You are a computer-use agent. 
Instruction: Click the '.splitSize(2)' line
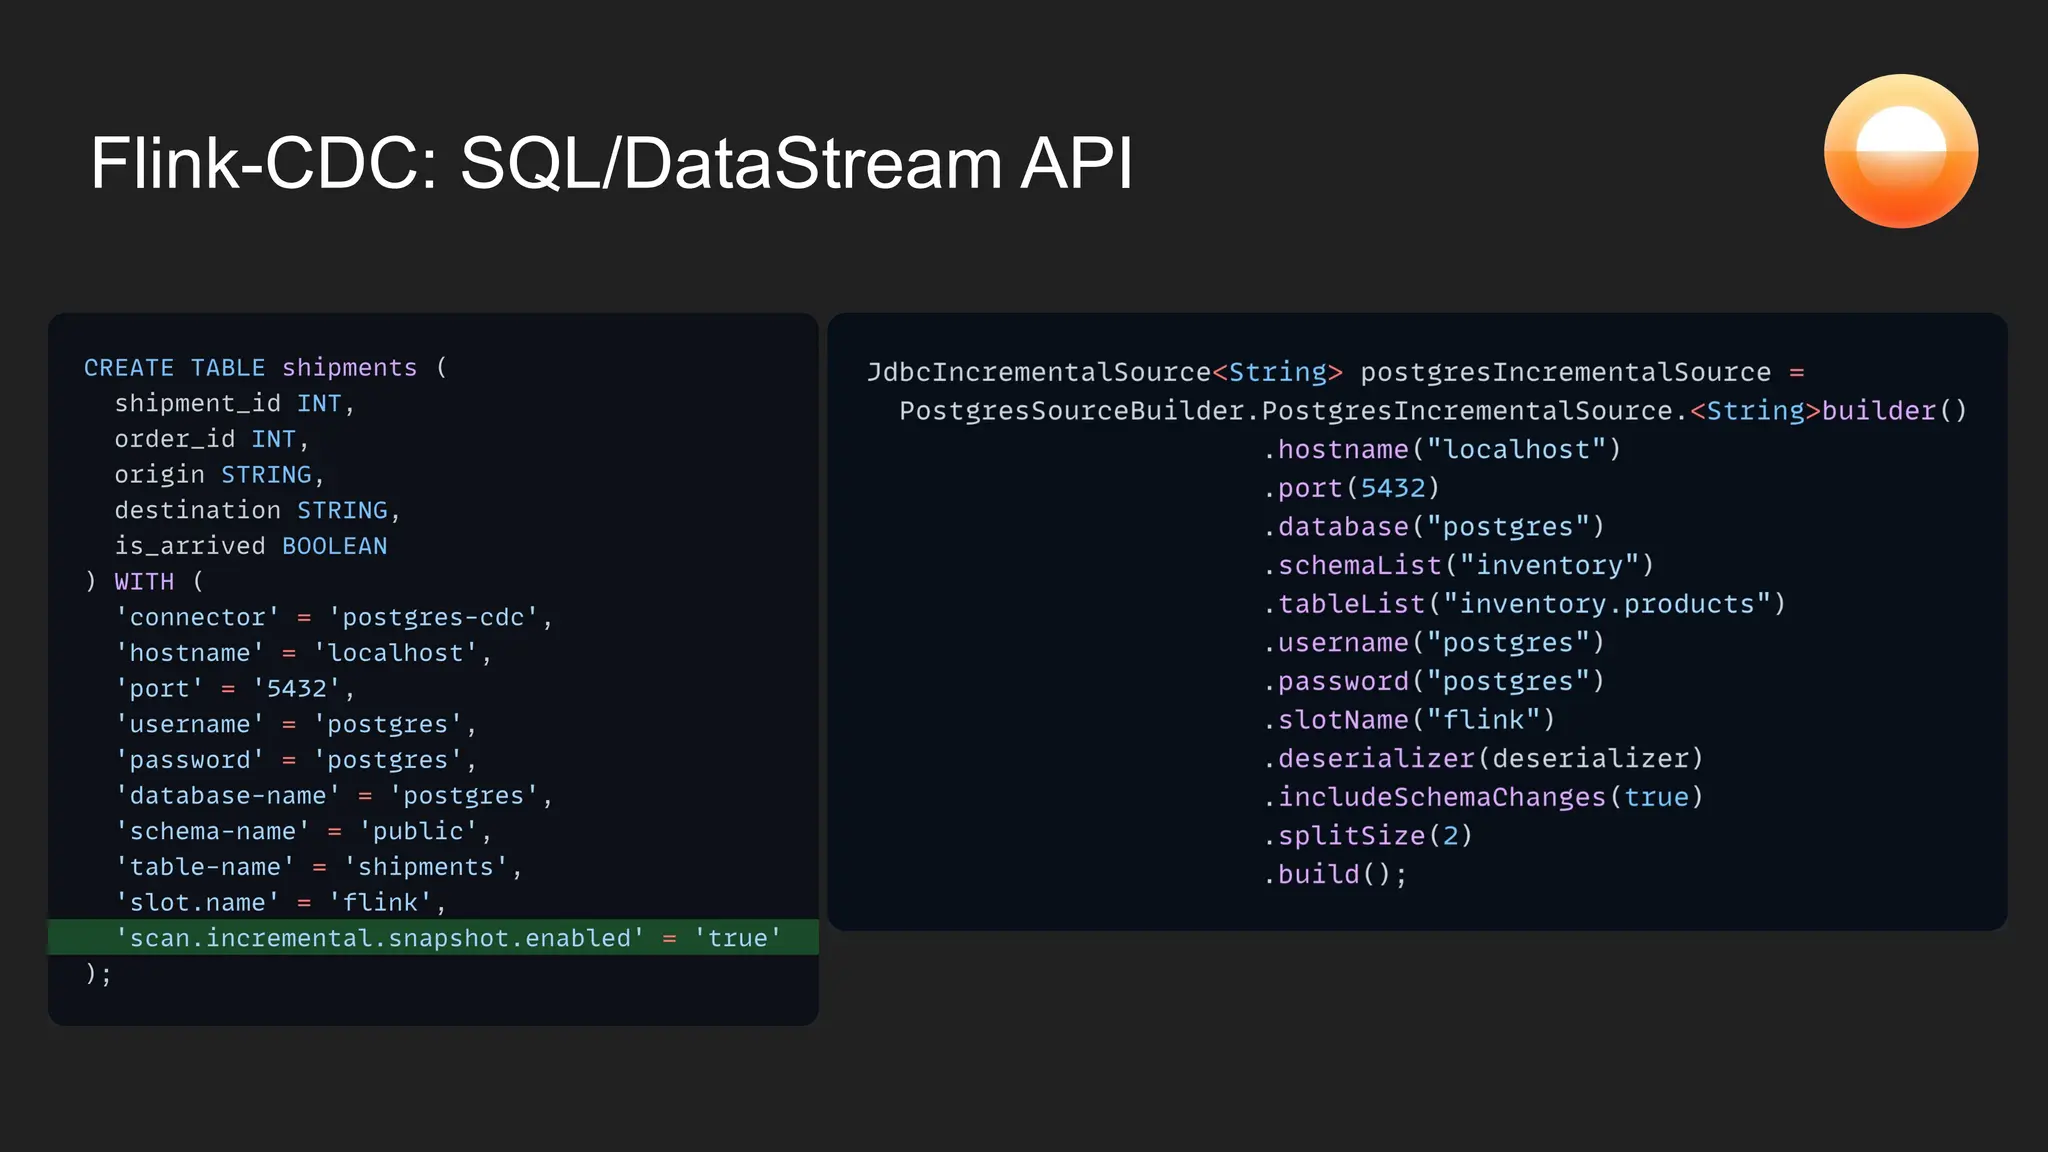click(x=1368, y=836)
